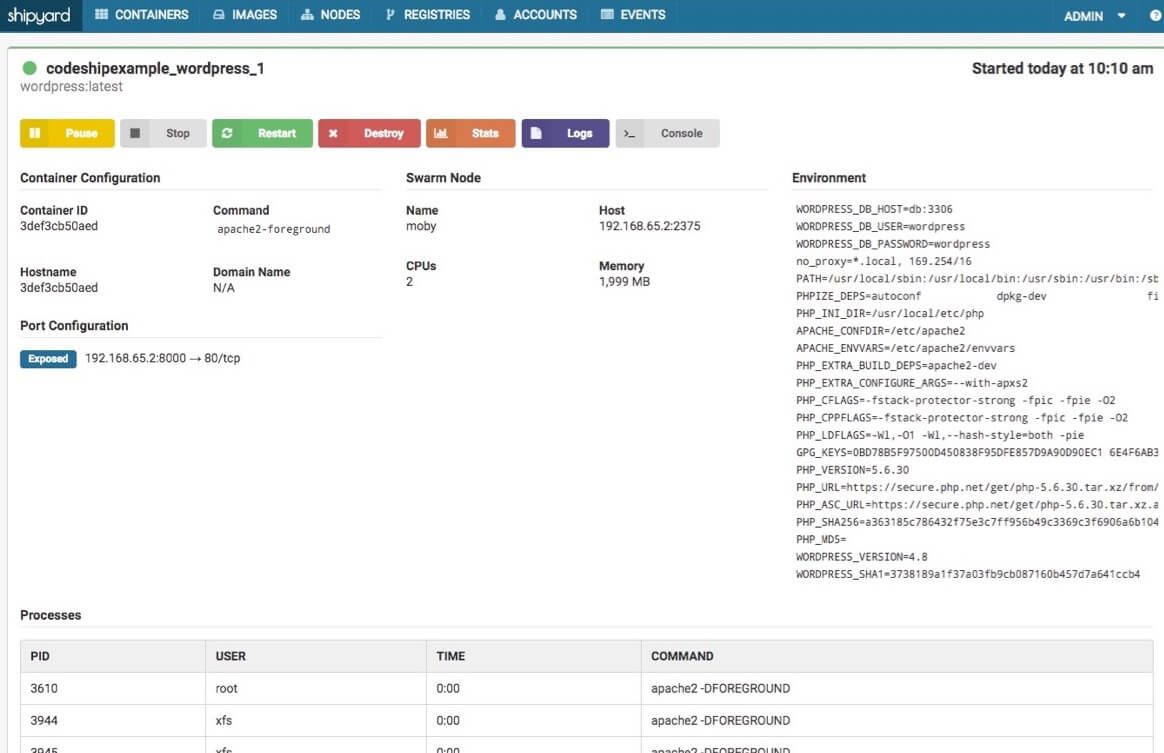This screenshot has width=1164, height=753.
Task: Click the WORDPRESS_DB_USER=wordpress environment line
Action: point(880,226)
